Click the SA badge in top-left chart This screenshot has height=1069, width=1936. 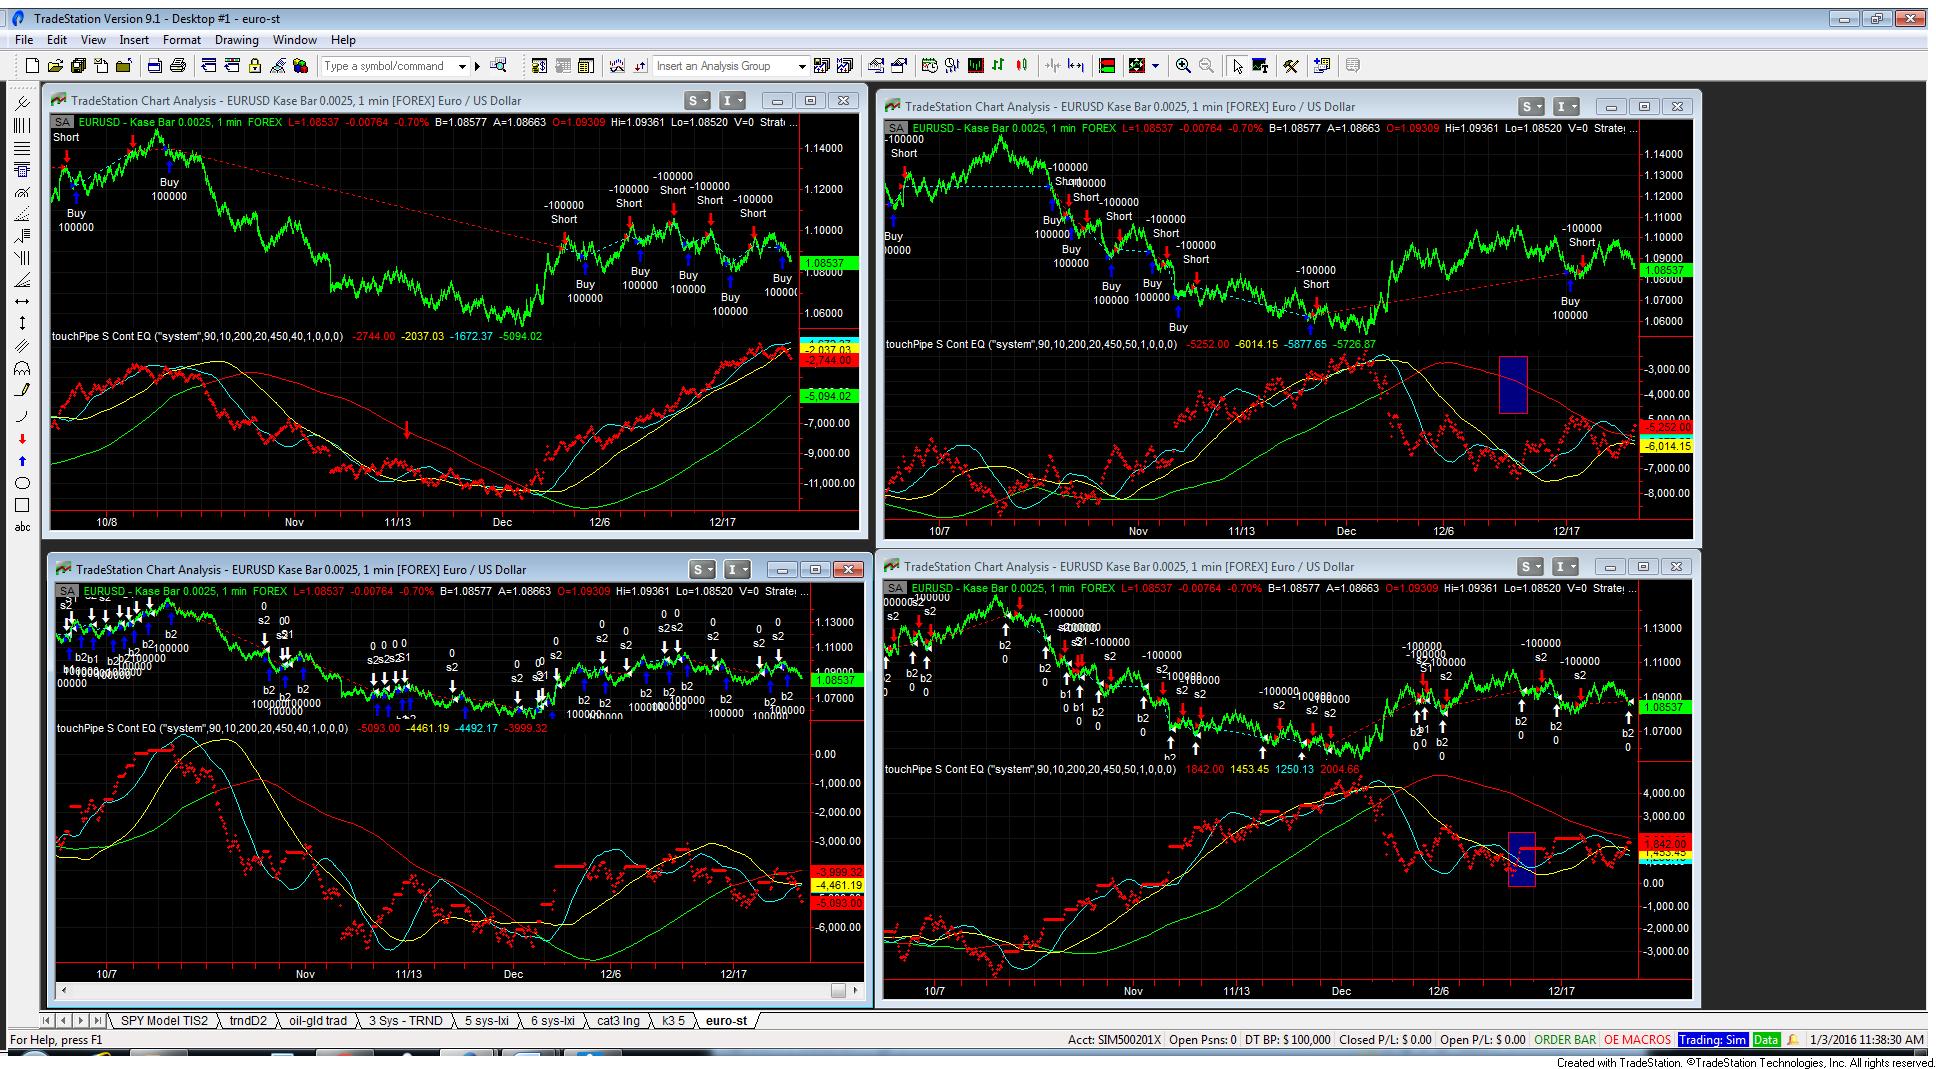click(x=63, y=122)
